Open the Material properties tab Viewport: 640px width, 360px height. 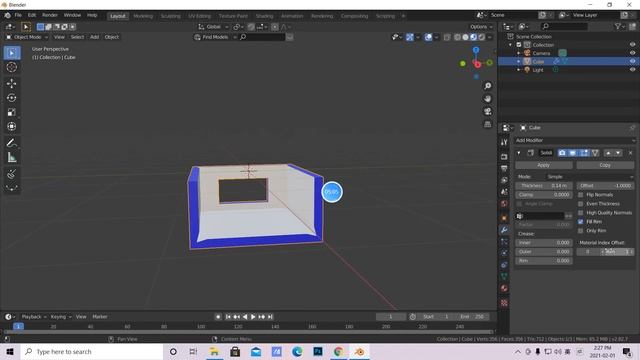(504, 288)
